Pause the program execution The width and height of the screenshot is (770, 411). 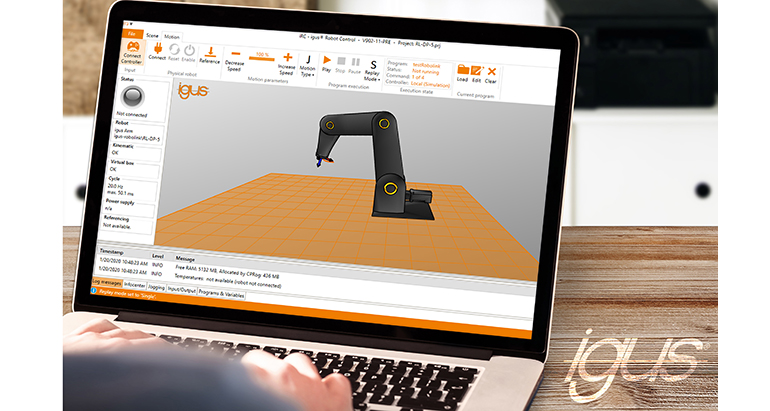[x=356, y=62]
